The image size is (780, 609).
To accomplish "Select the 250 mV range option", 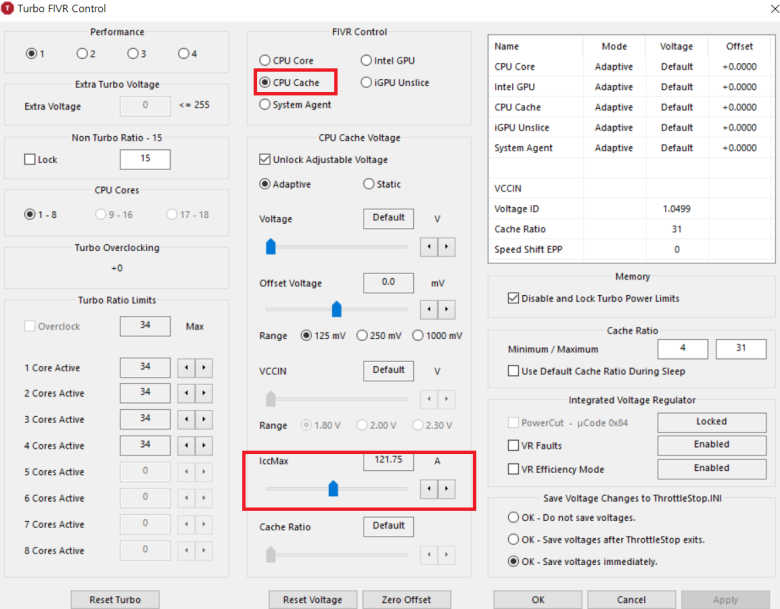I will click(362, 336).
